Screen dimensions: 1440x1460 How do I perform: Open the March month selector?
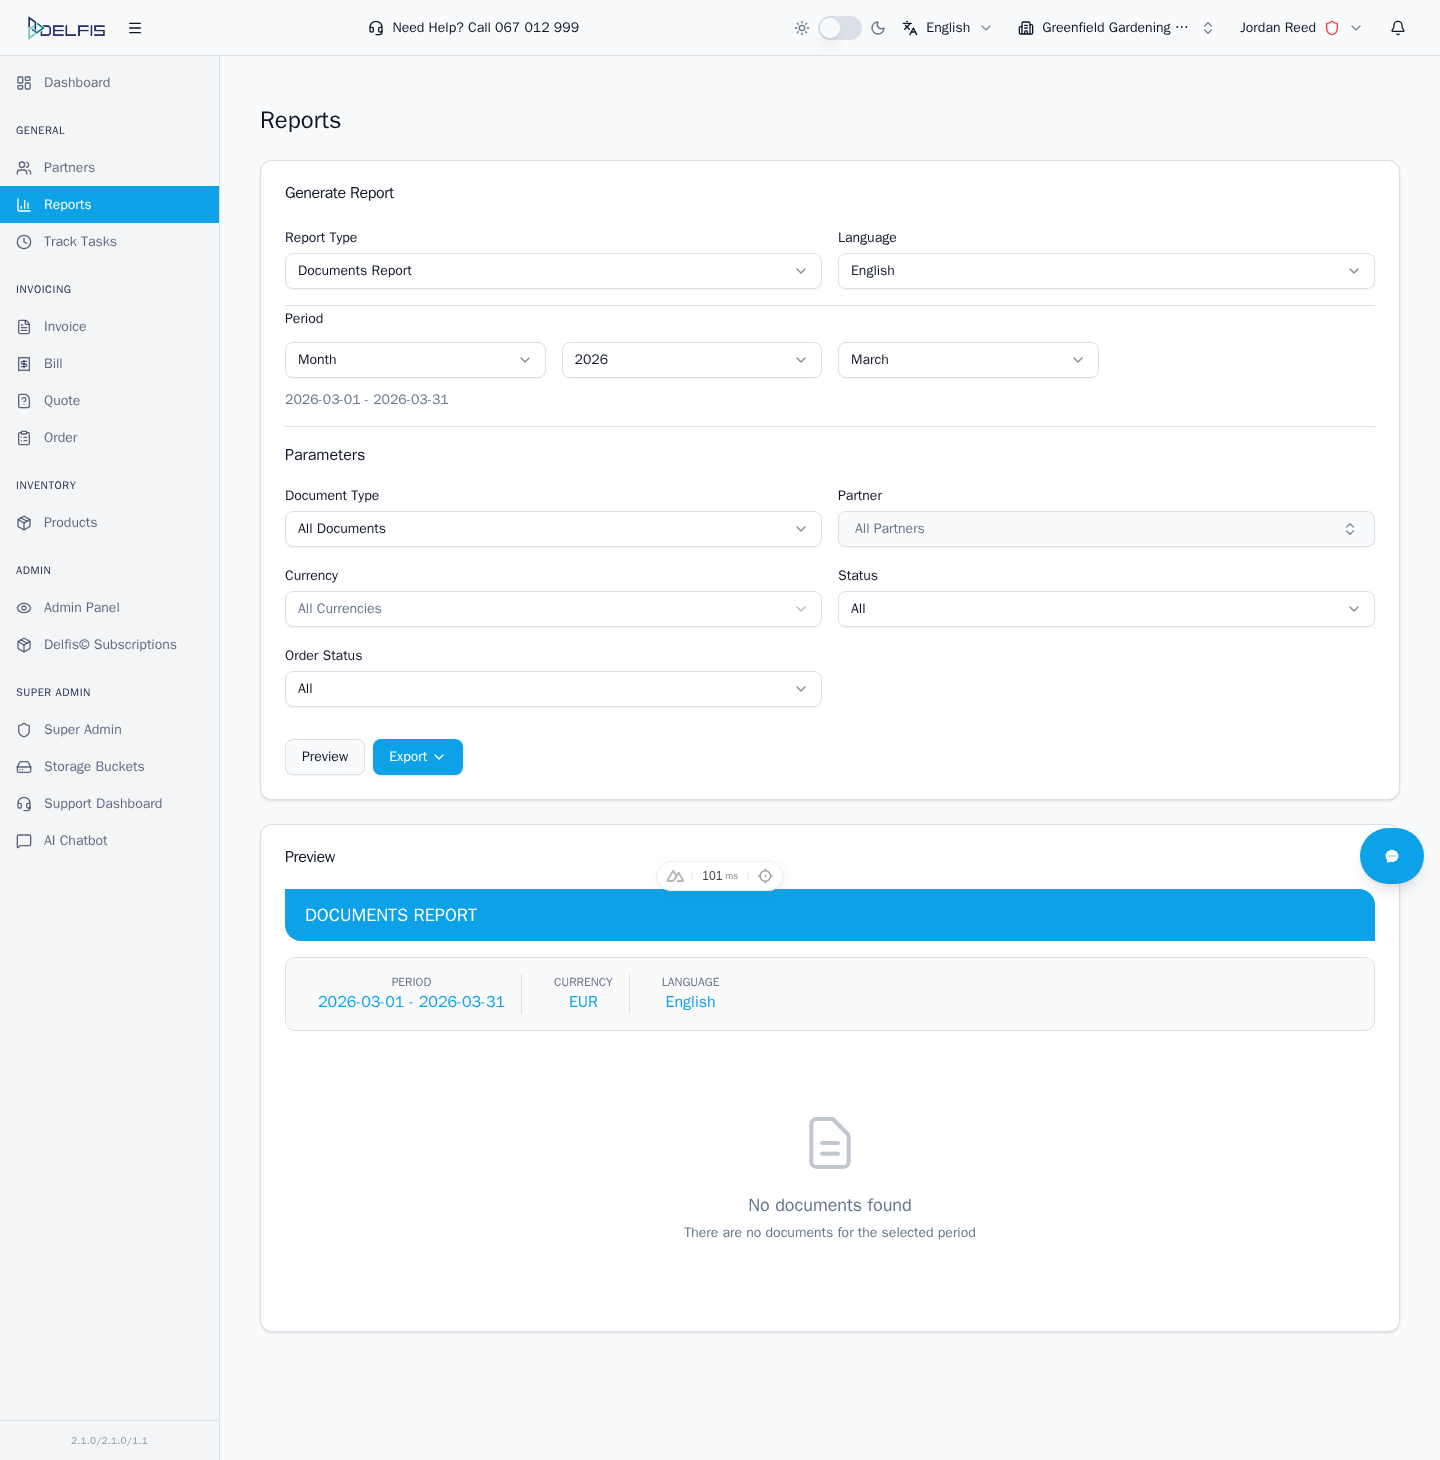tap(967, 359)
